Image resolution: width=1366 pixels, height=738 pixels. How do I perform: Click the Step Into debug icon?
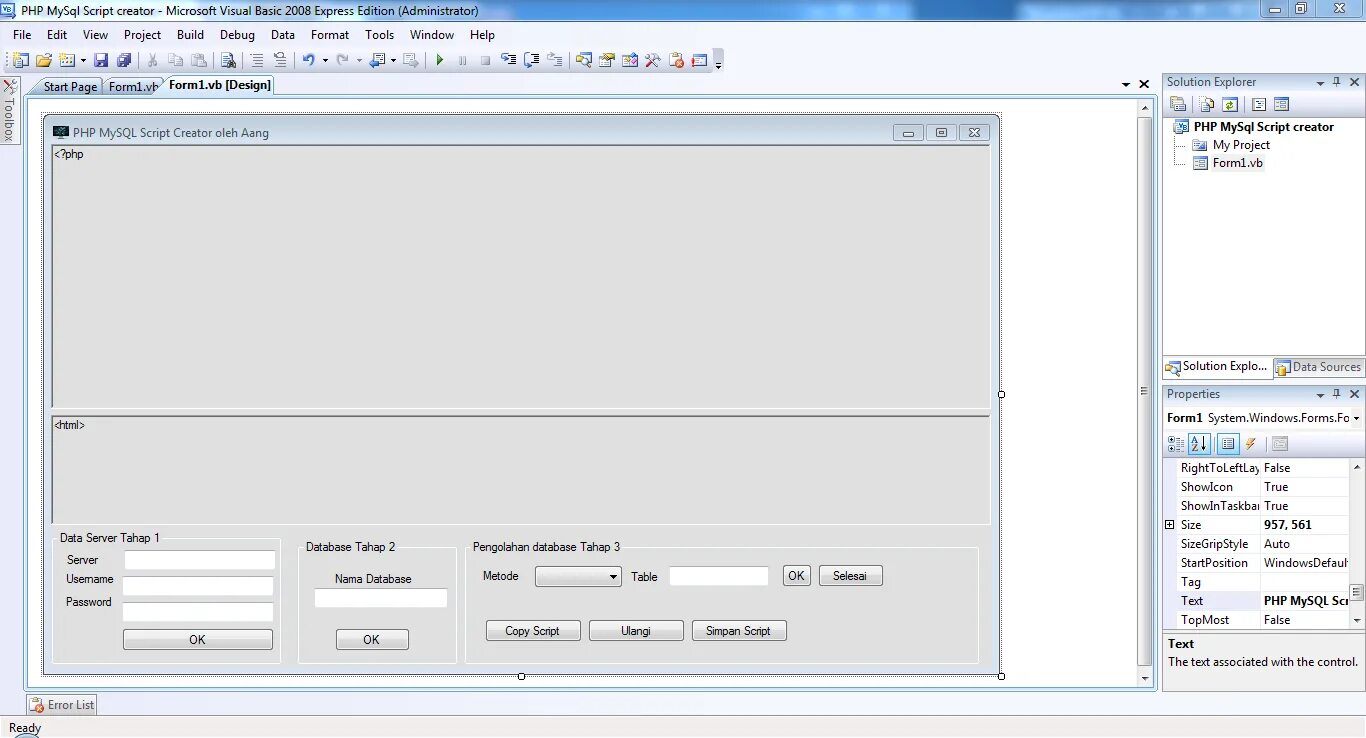coord(508,61)
